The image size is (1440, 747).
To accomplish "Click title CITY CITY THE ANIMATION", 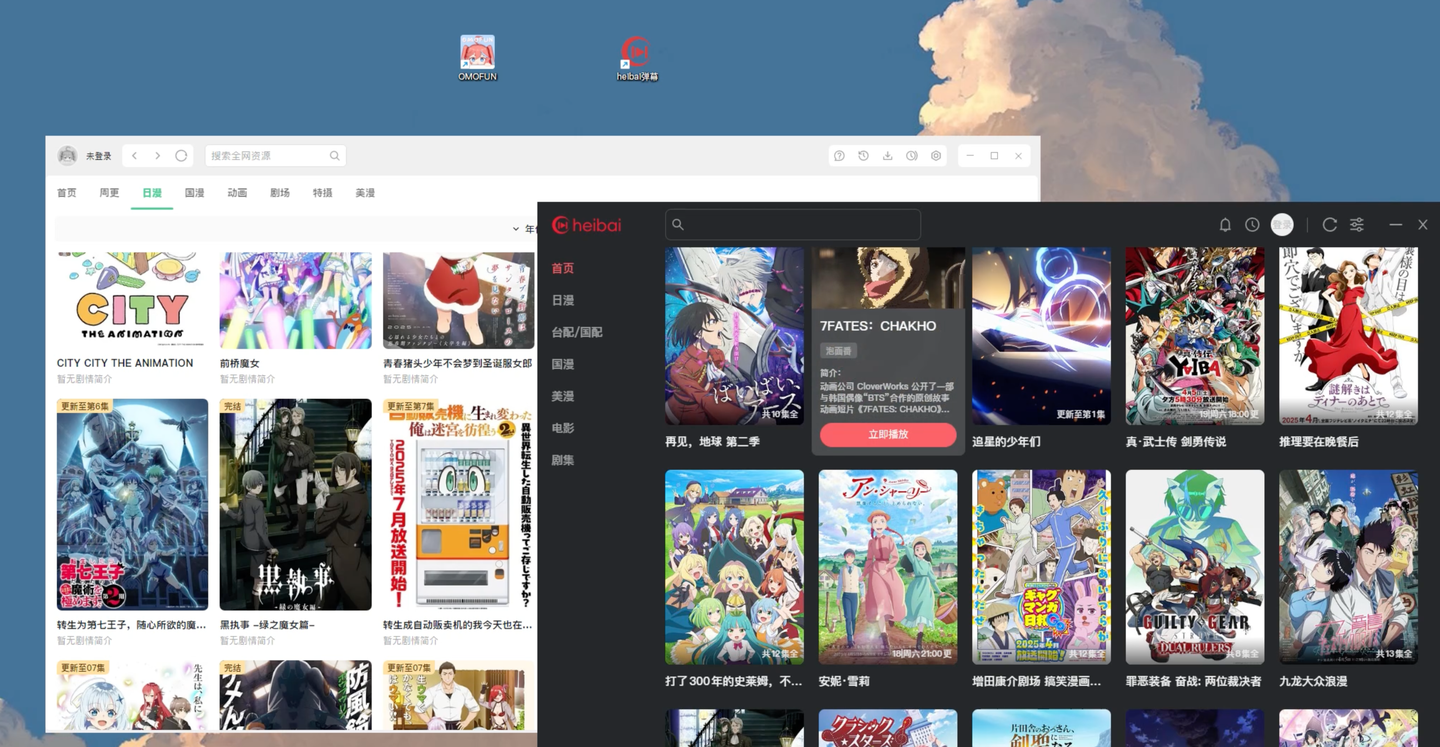I will [x=125, y=363].
